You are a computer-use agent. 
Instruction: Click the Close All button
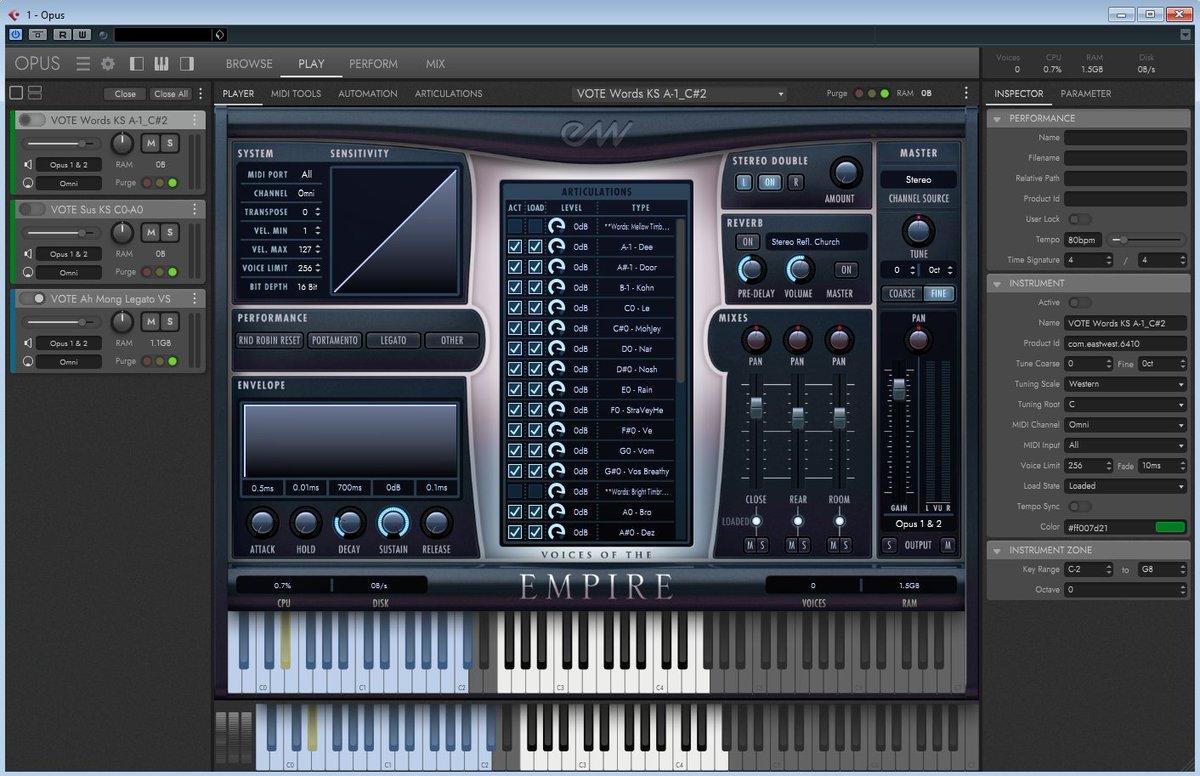point(170,94)
